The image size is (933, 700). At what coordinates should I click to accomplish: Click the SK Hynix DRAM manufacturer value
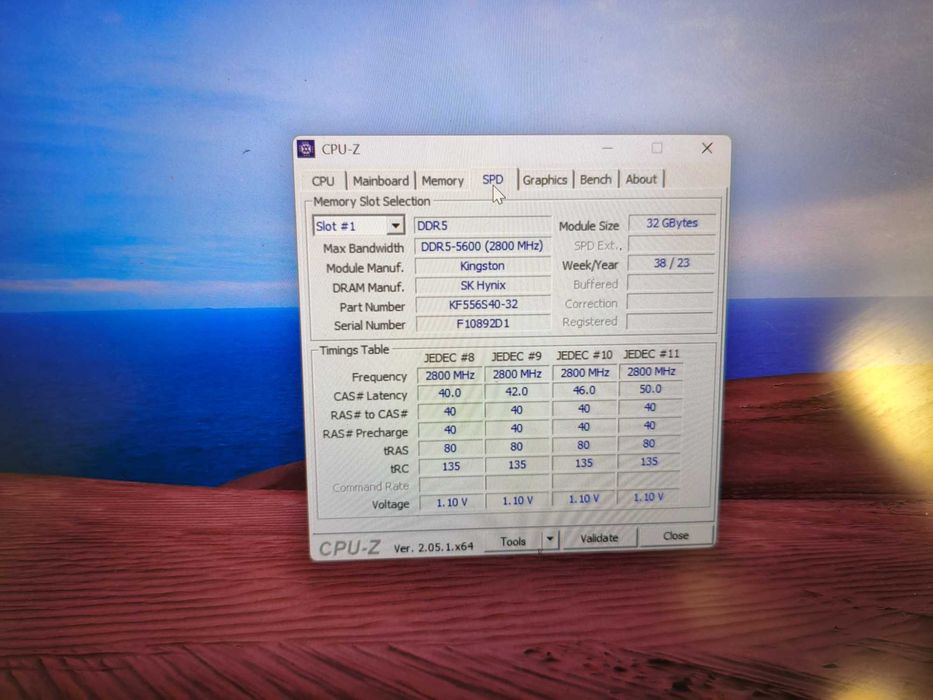[483, 285]
